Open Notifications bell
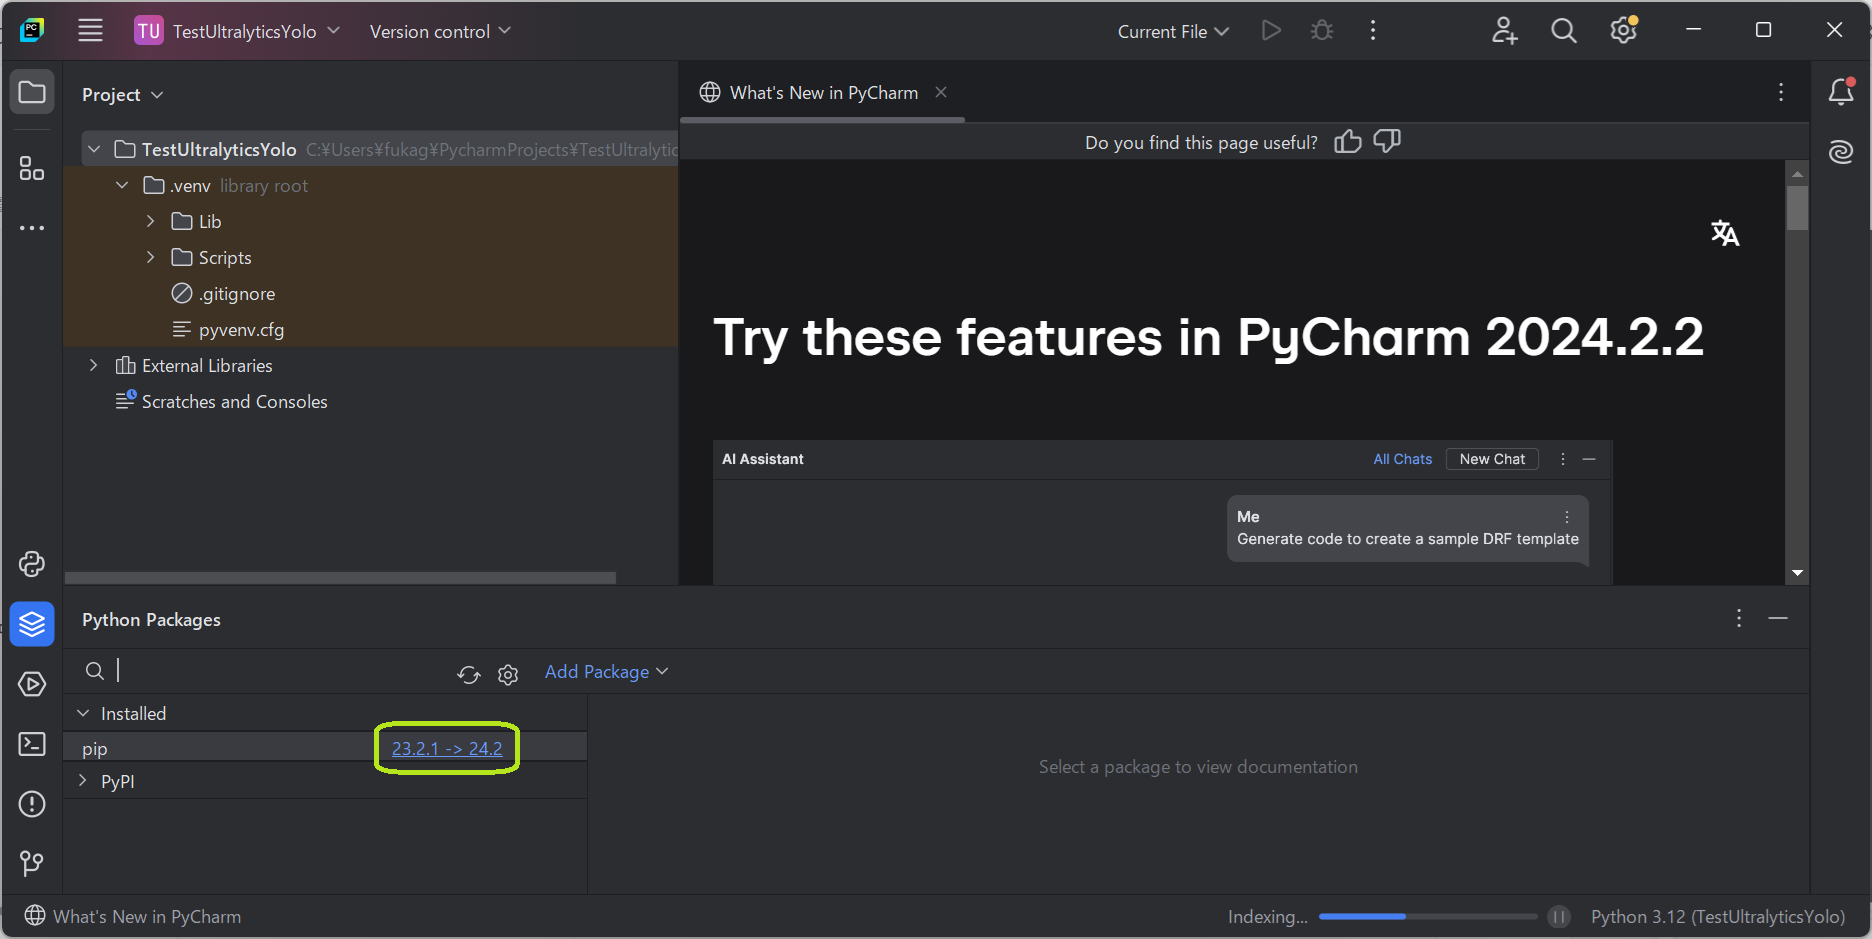 [1841, 92]
